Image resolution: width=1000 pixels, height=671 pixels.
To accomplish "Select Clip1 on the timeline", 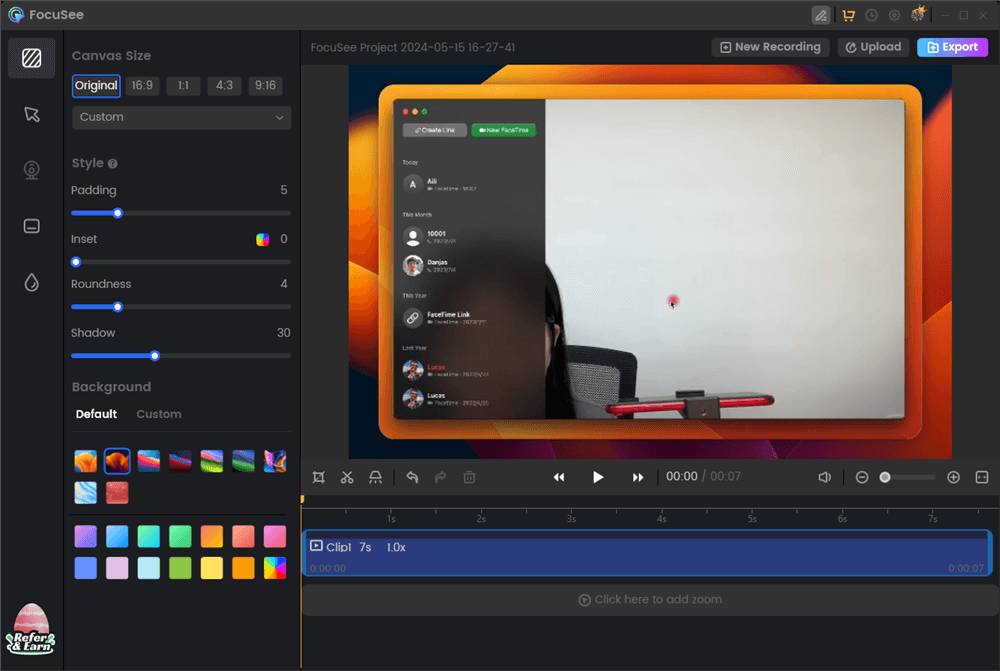I will [x=647, y=554].
